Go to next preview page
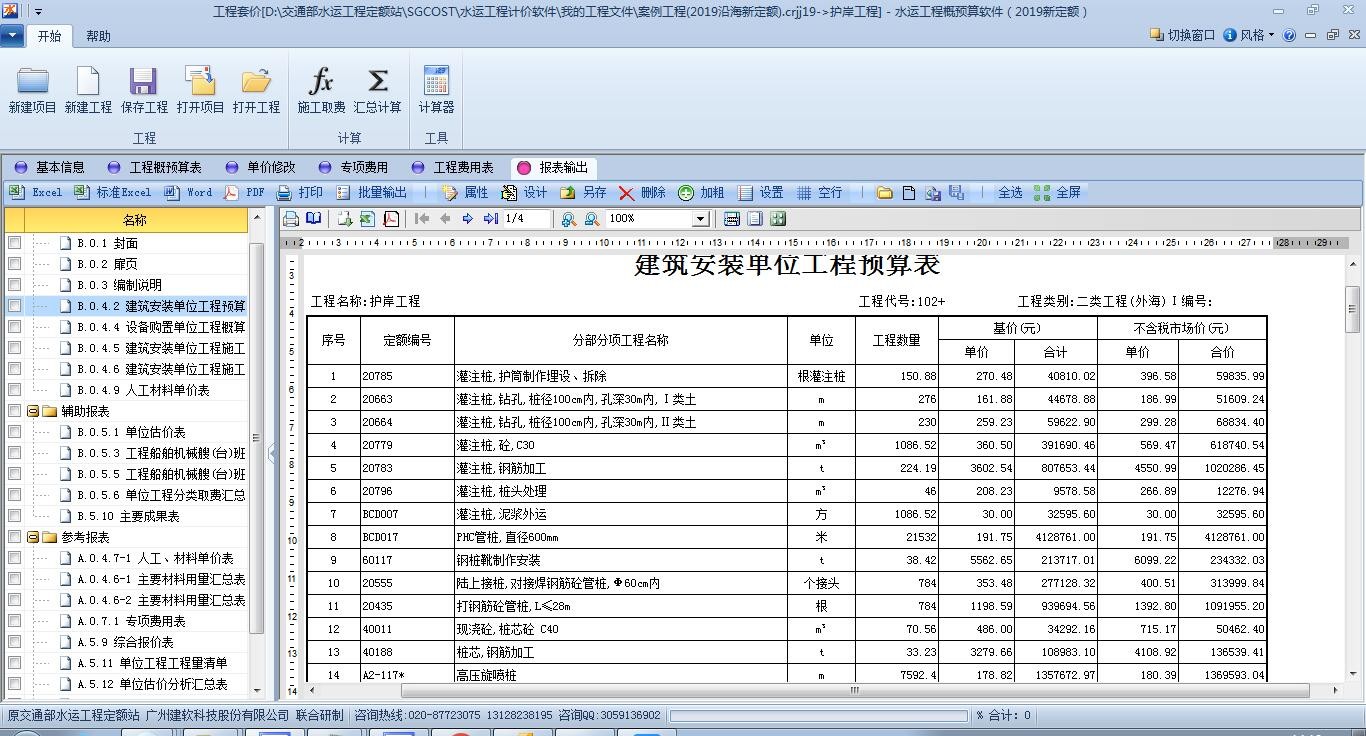1366x736 pixels. (467, 218)
